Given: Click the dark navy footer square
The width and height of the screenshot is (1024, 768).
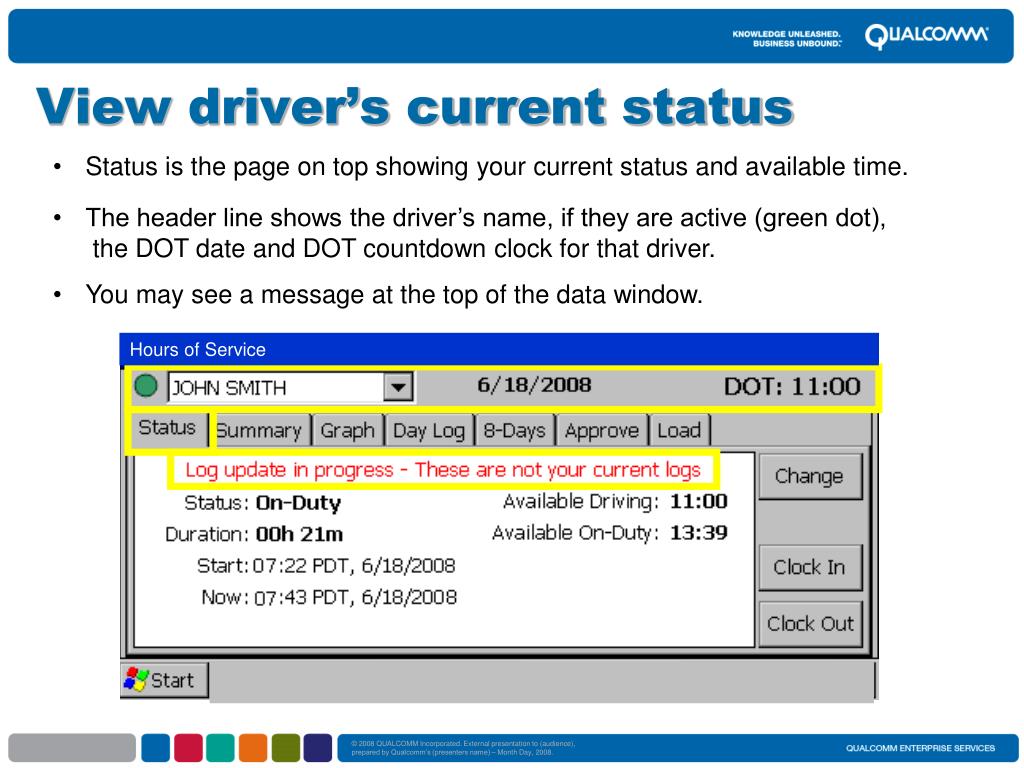Looking at the screenshot, I should click(x=318, y=748).
